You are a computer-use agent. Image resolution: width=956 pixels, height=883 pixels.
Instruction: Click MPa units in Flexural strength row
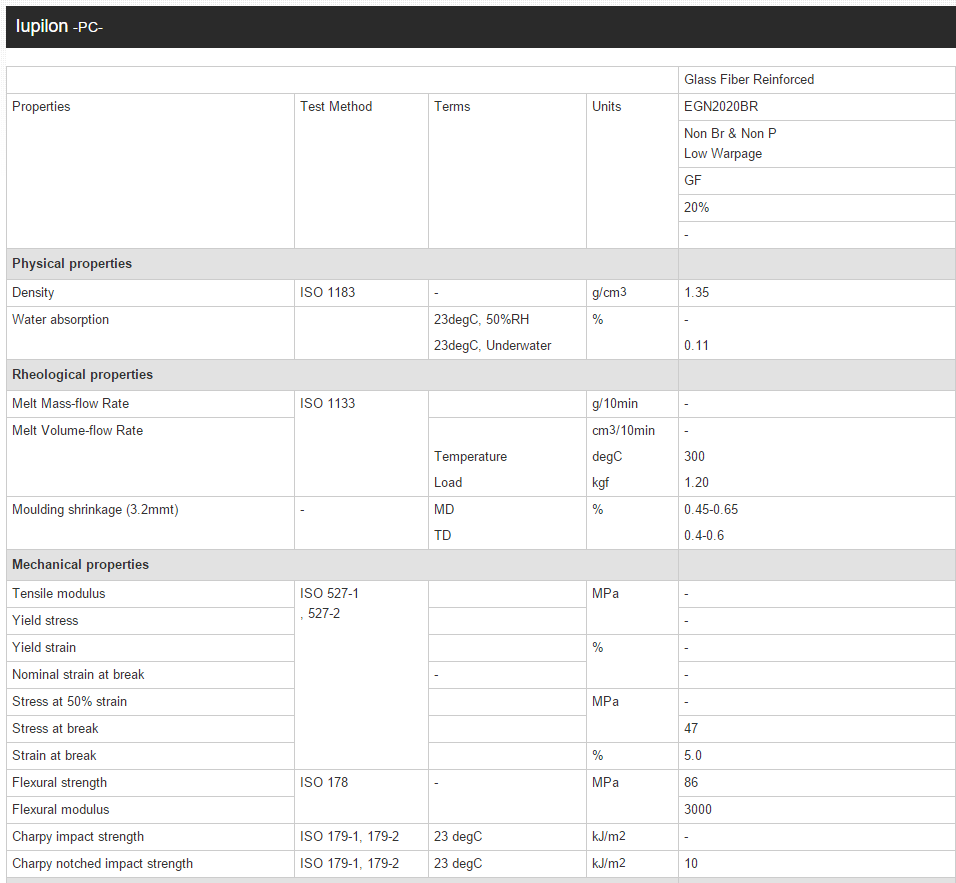[x=605, y=782]
